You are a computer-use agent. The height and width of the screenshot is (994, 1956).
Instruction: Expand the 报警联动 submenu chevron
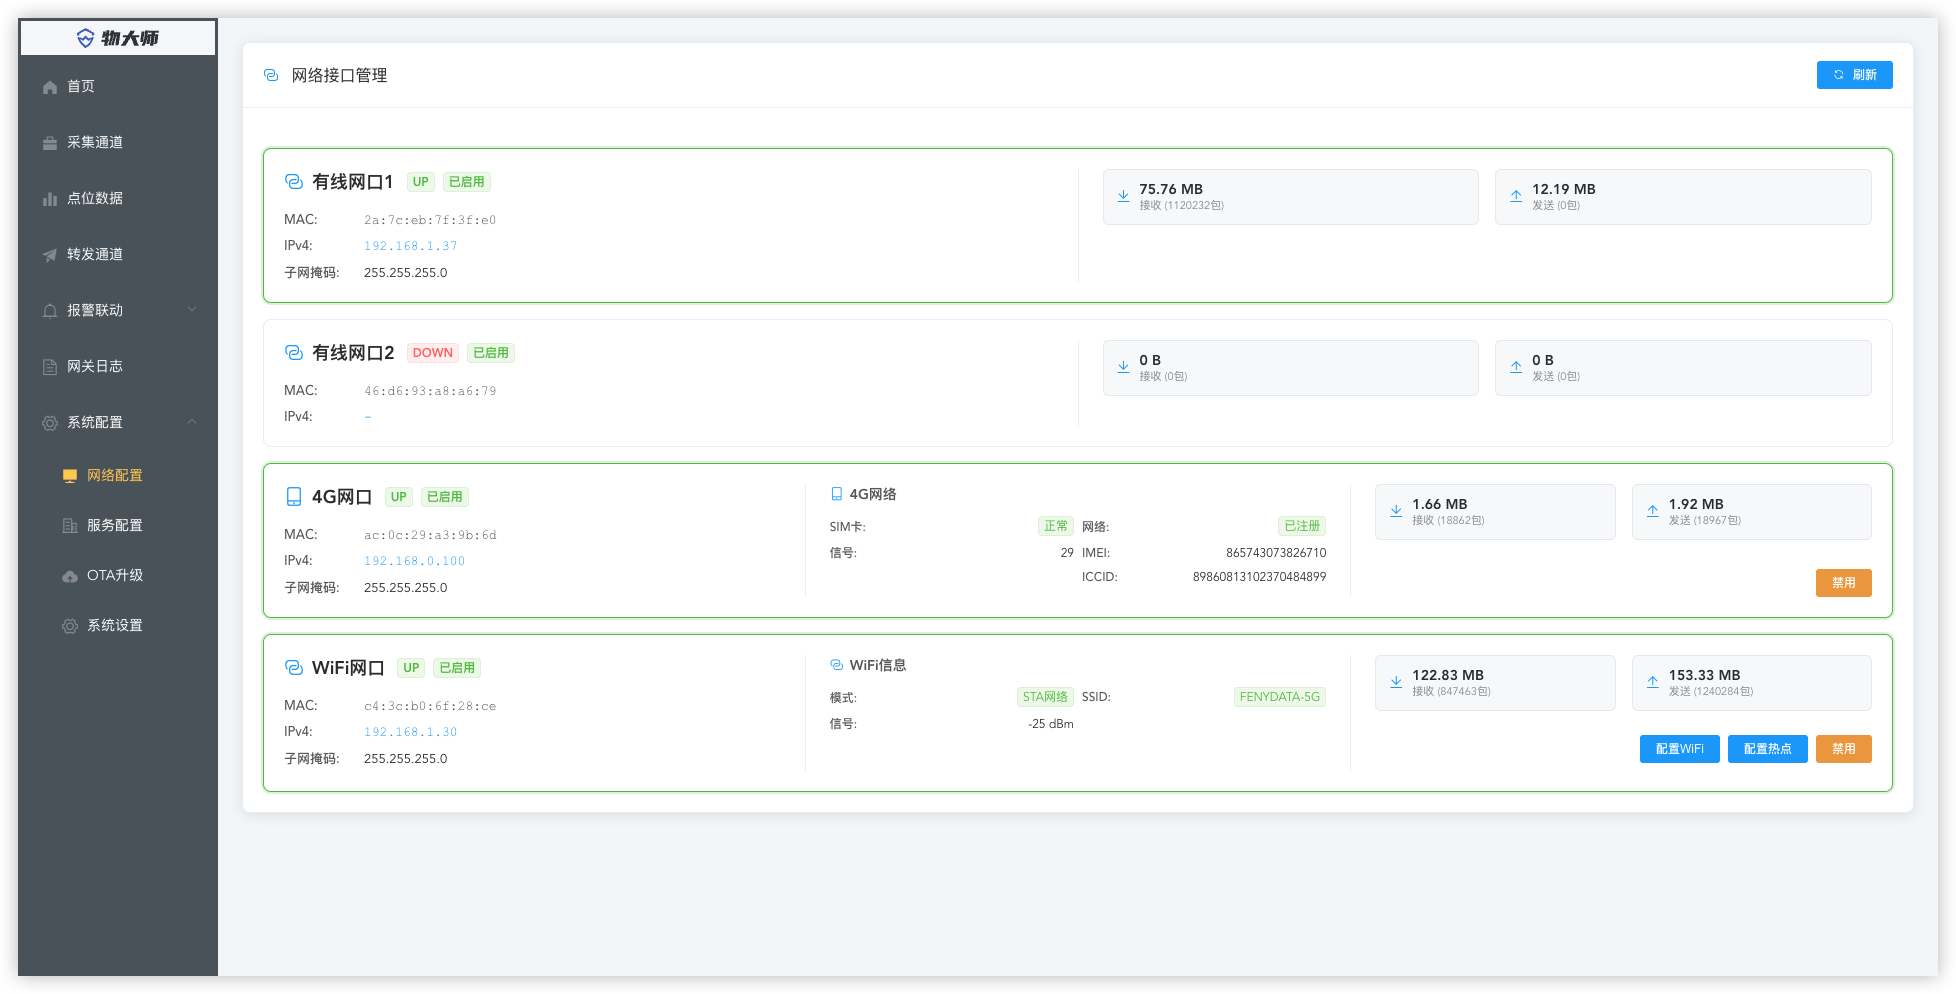click(192, 310)
